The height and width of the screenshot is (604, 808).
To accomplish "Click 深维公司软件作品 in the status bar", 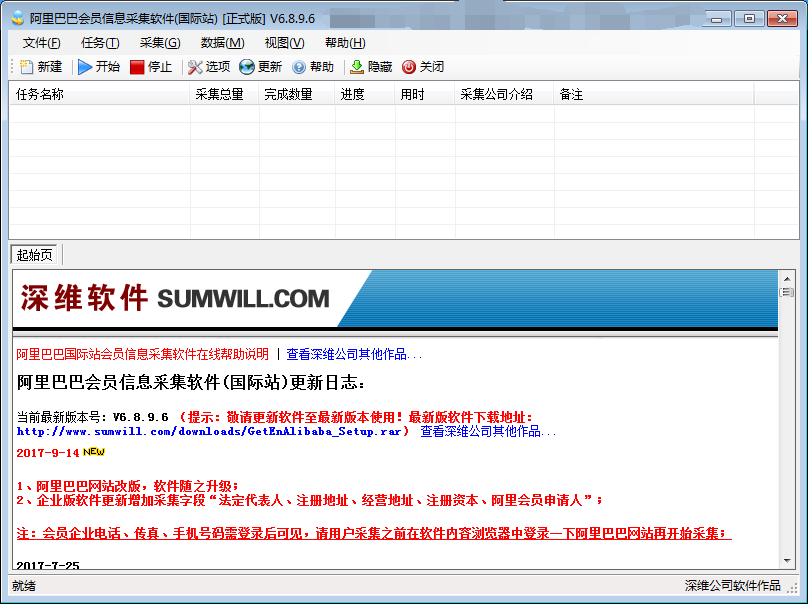I will tap(732, 586).
